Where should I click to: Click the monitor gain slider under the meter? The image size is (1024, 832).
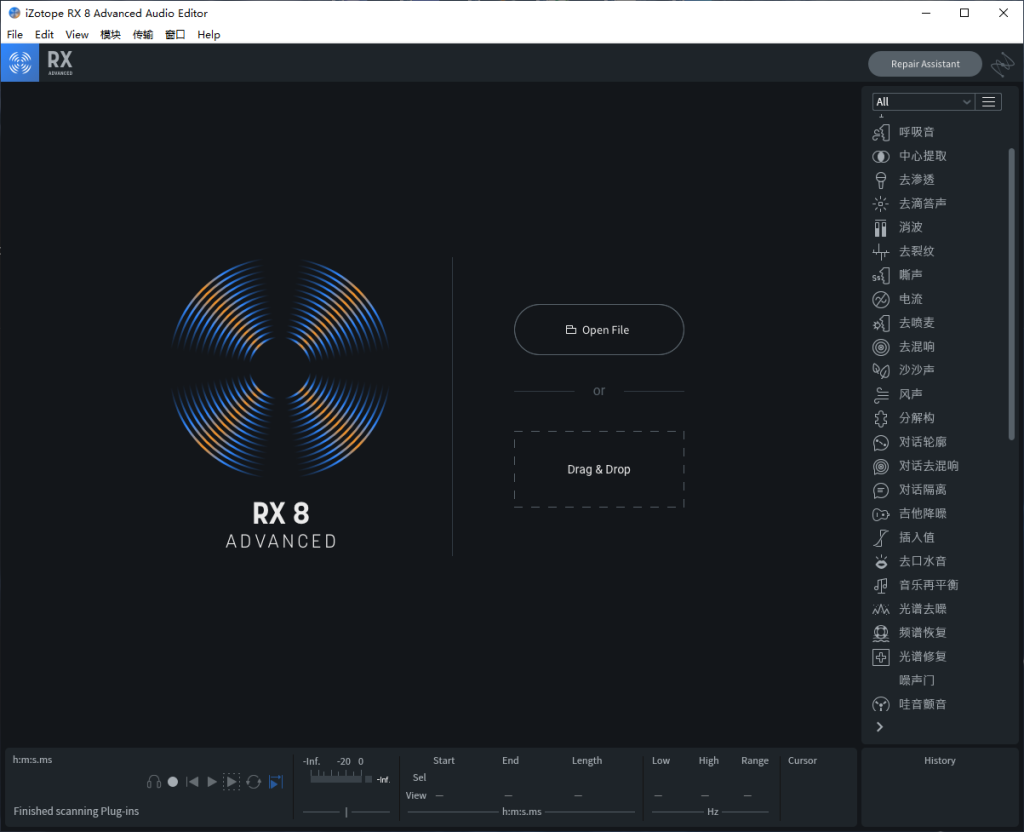[x=346, y=812]
